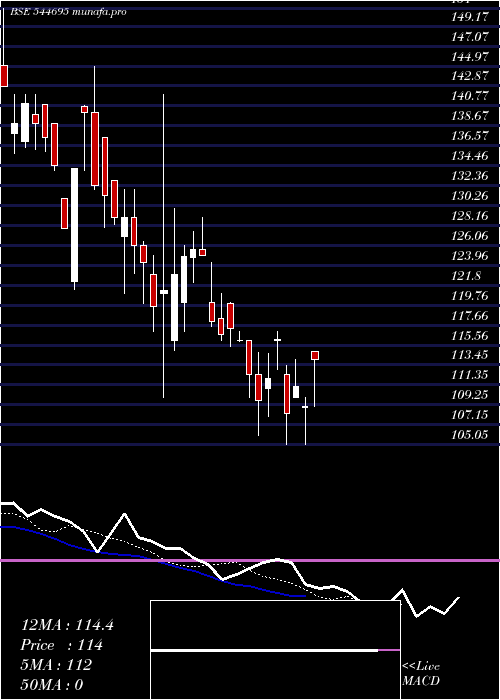Click the 138.67 price axis label
Viewport: 500px width, 700px height.
pos(470,116)
